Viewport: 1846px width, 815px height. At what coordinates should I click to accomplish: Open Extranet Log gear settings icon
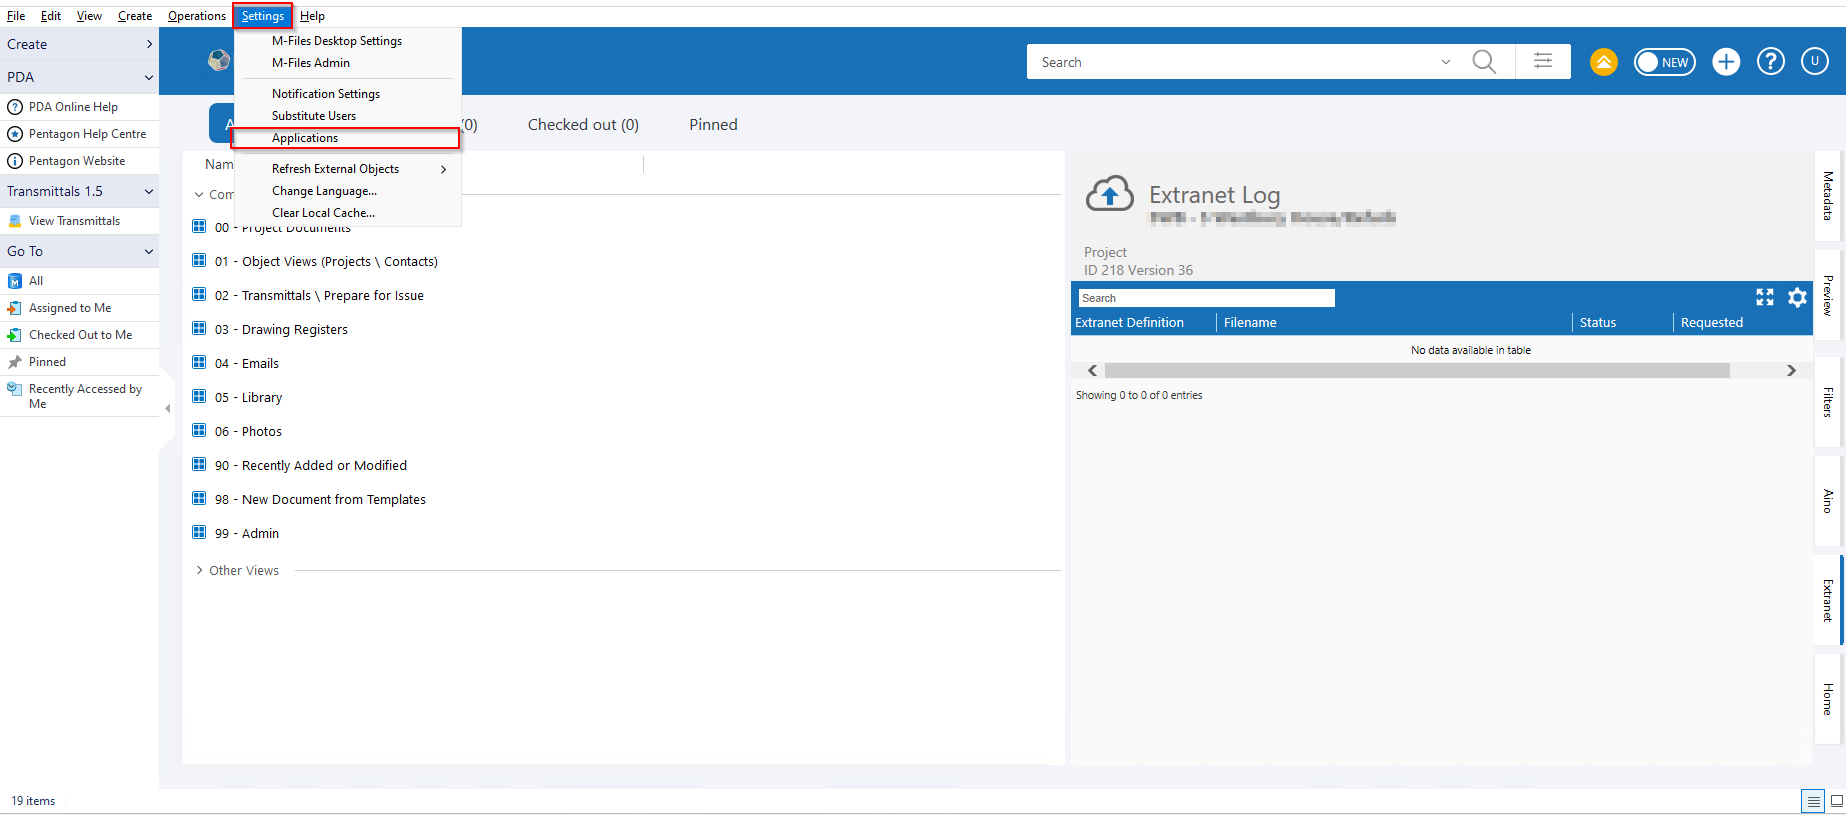coord(1797,298)
